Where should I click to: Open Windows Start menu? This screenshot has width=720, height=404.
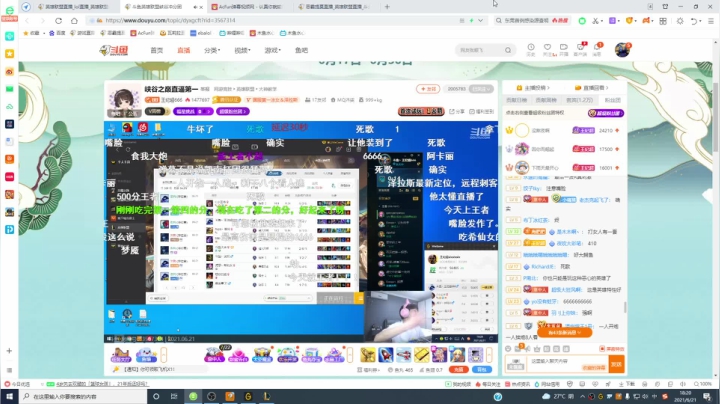point(9,396)
